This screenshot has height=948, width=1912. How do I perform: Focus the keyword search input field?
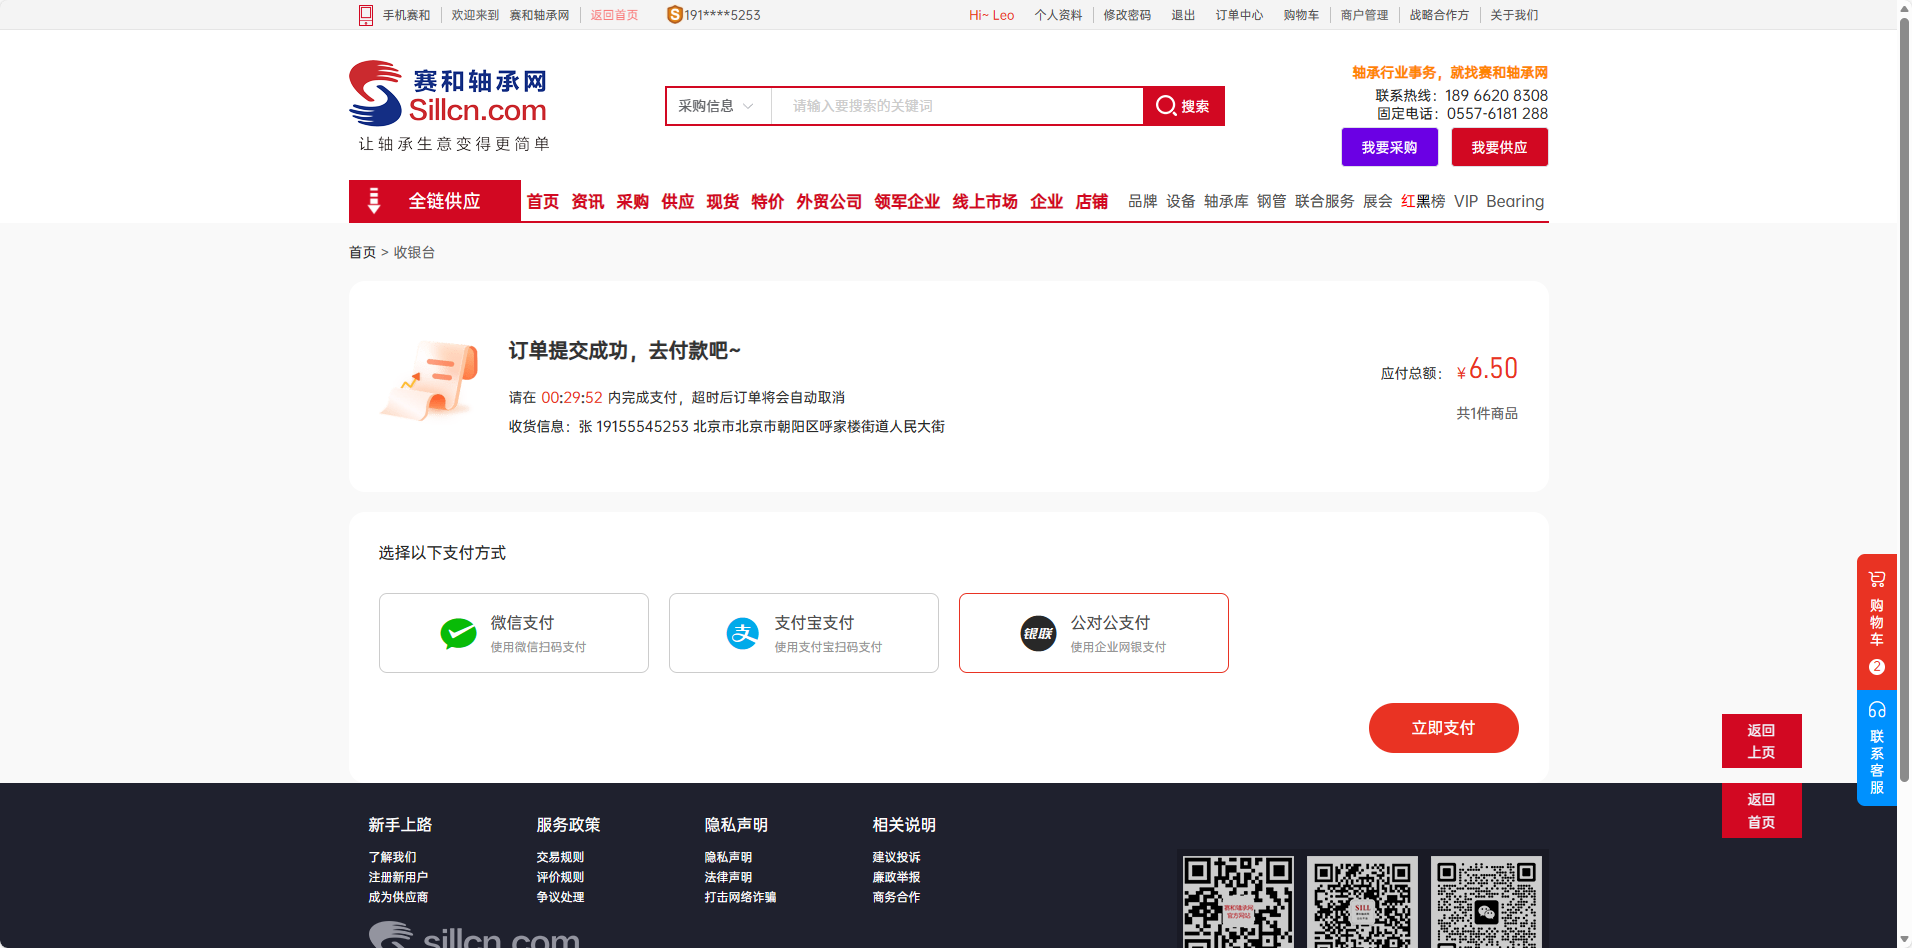(957, 106)
